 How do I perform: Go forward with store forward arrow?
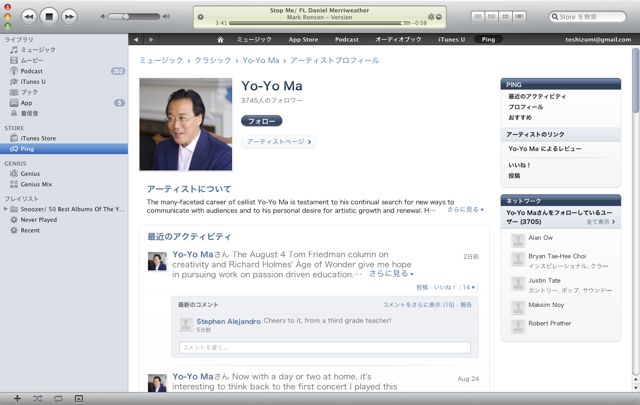(151, 40)
